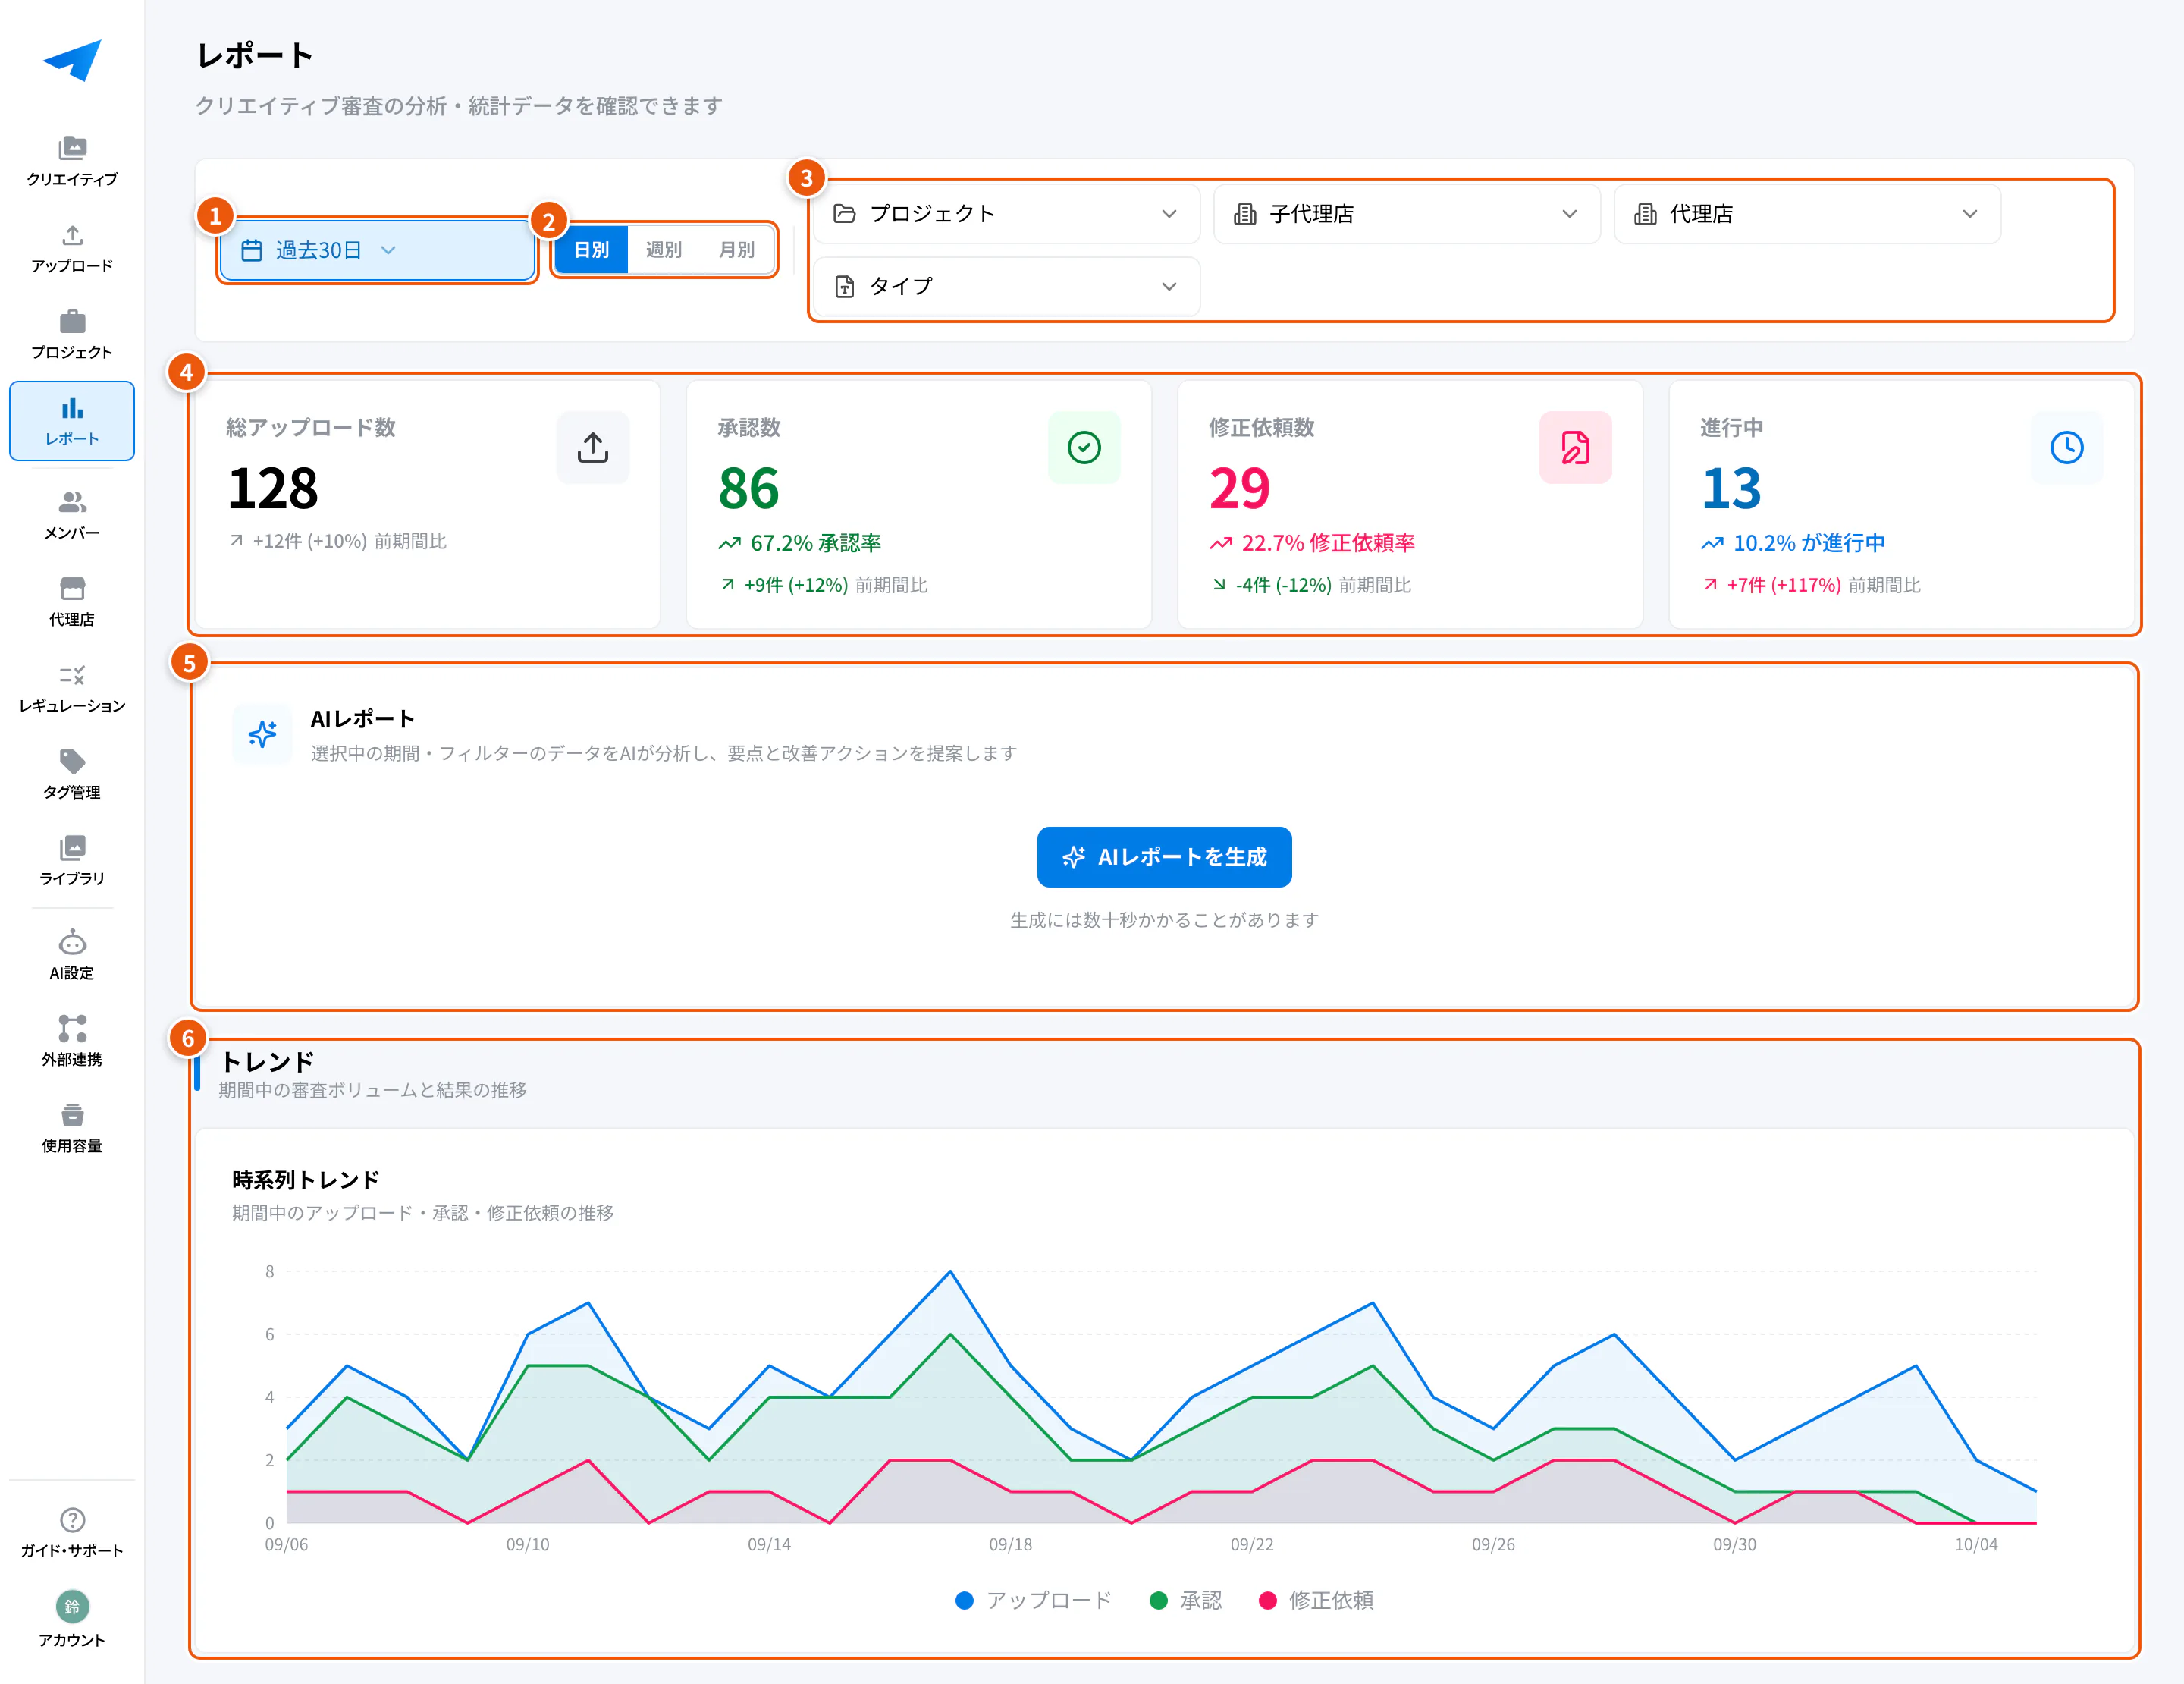Open レギュレーション in the sidebar
Viewport: 2184px width, 1684px height.
[x=72, y=688]
